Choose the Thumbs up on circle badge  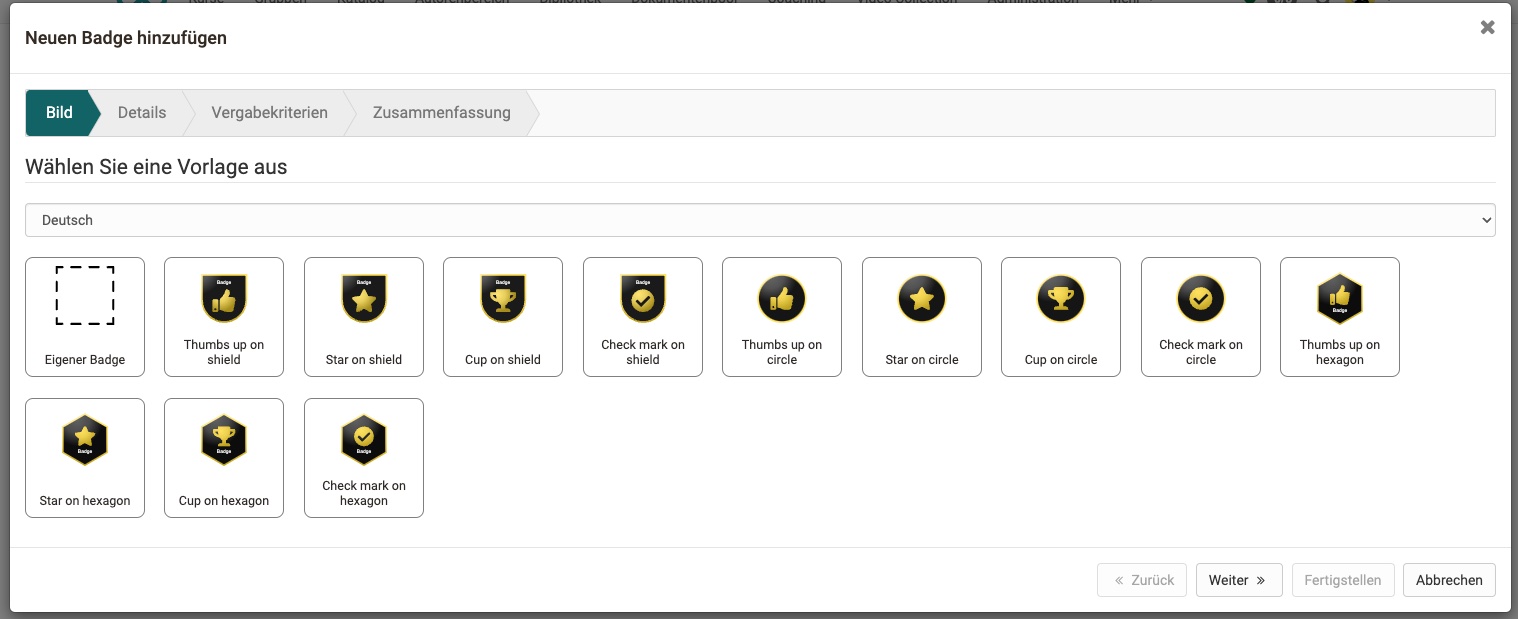(782, 316)
